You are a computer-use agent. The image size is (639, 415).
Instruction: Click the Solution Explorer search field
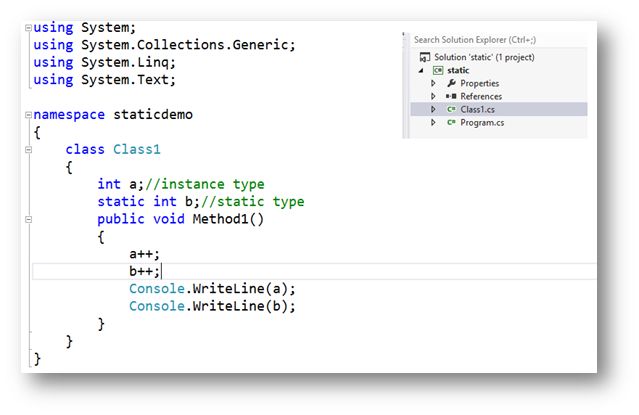pos(499,40)
